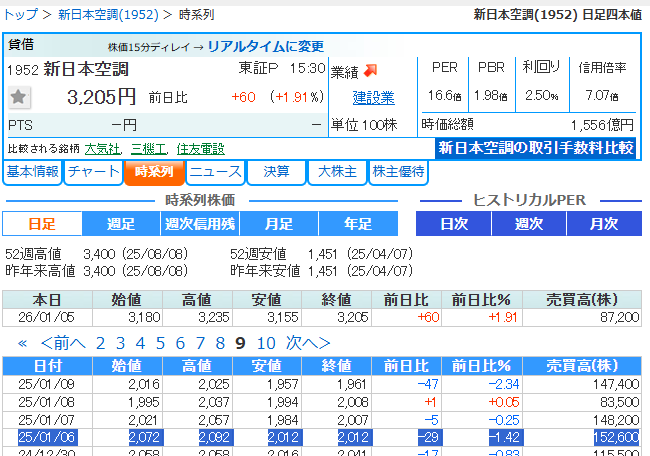Click the red arrow performance icon
Screen dimensions: 650x456
pos(370,70)
